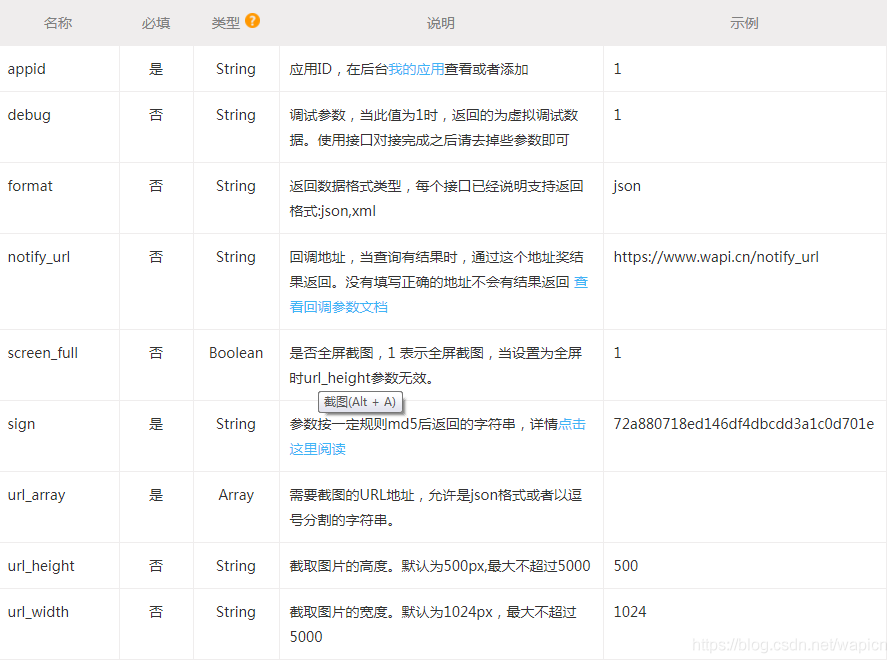Click the 是 required value in url_array row

coord(156,495)
